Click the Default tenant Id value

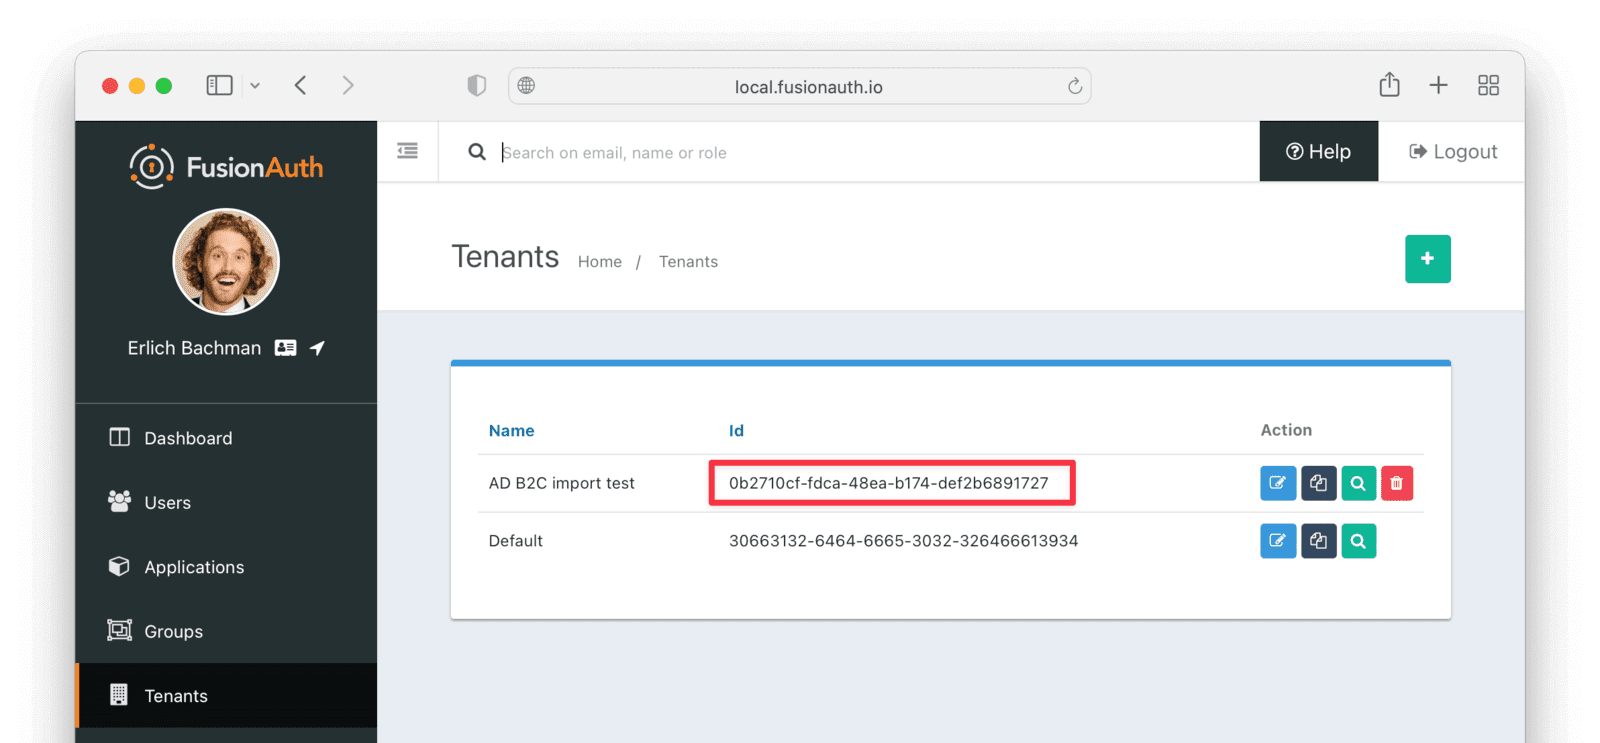[903, 541]
